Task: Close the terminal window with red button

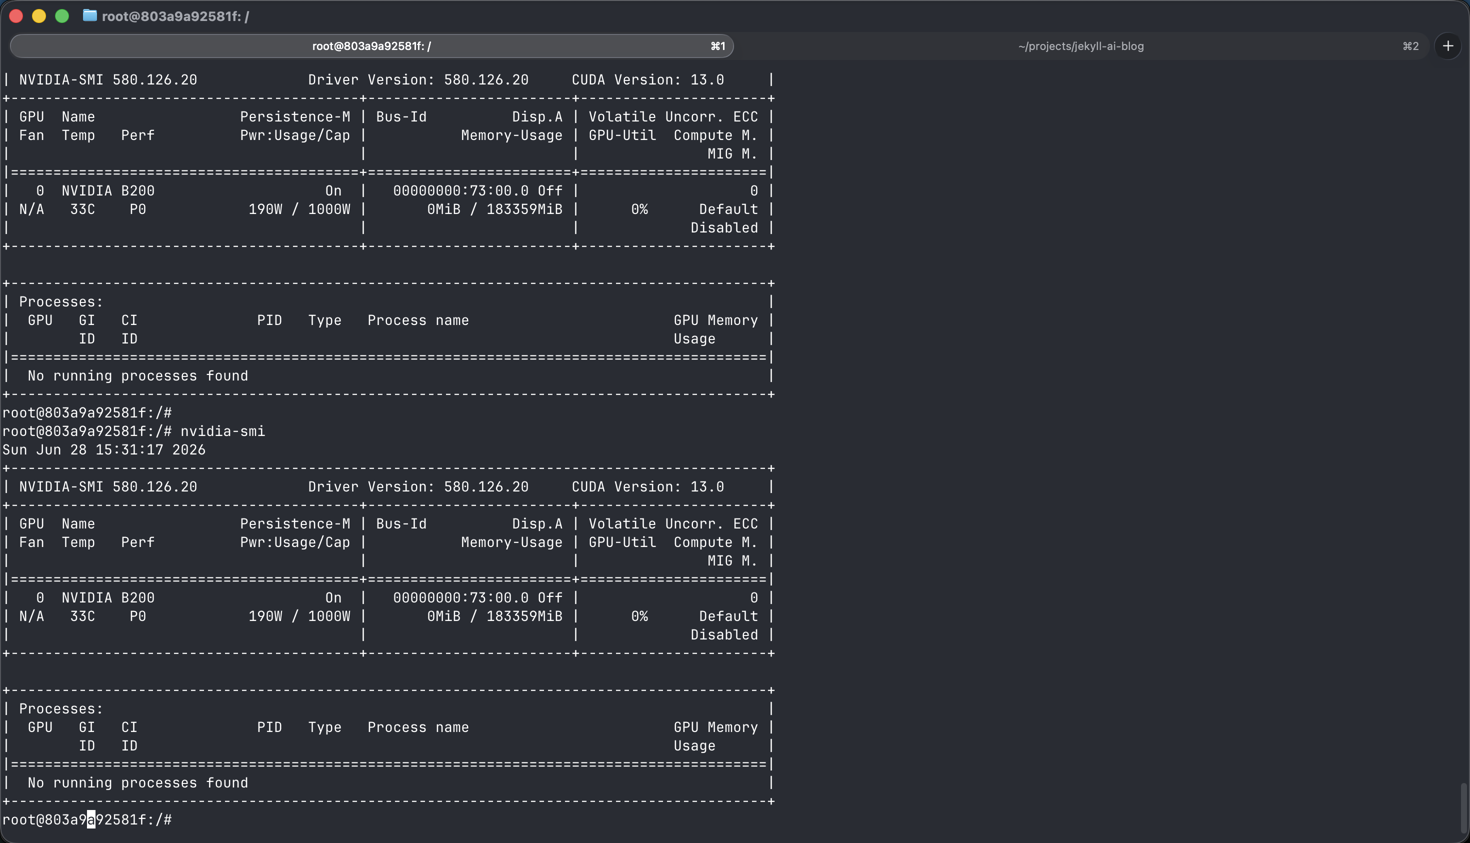Action: pos(16,16)
